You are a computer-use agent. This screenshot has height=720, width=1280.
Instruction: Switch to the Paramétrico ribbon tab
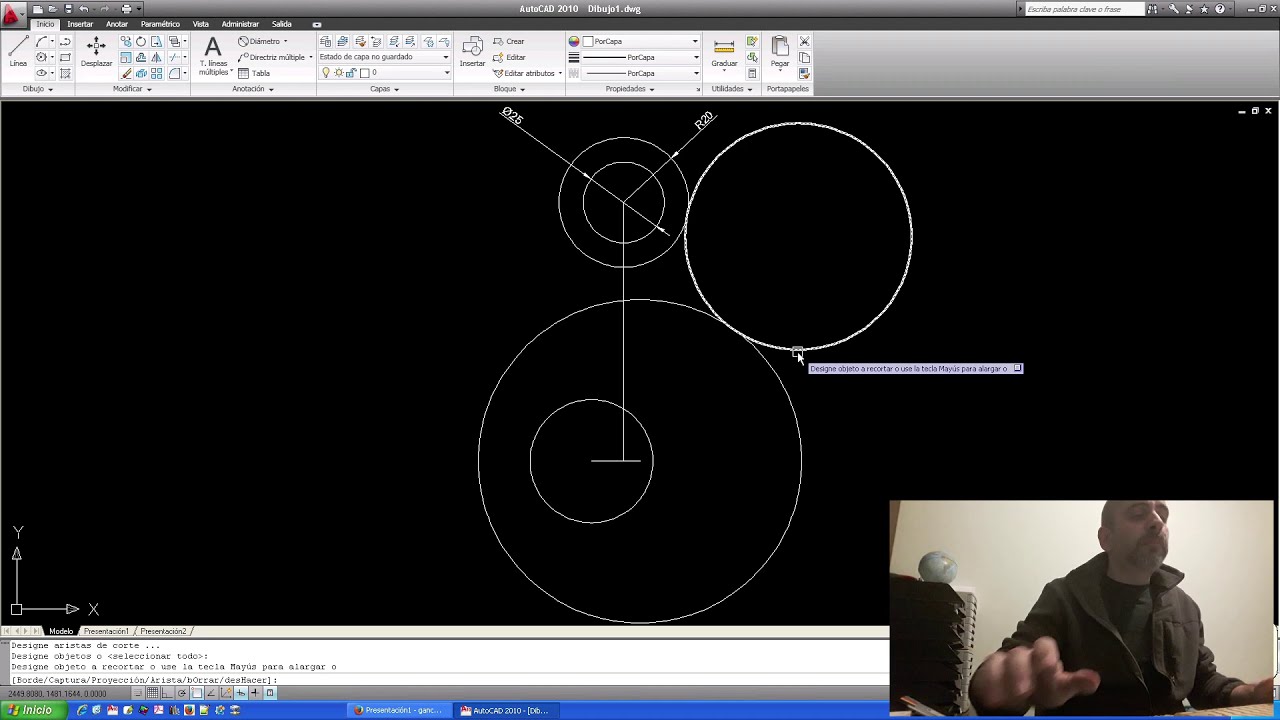click(x=160, y=24)
